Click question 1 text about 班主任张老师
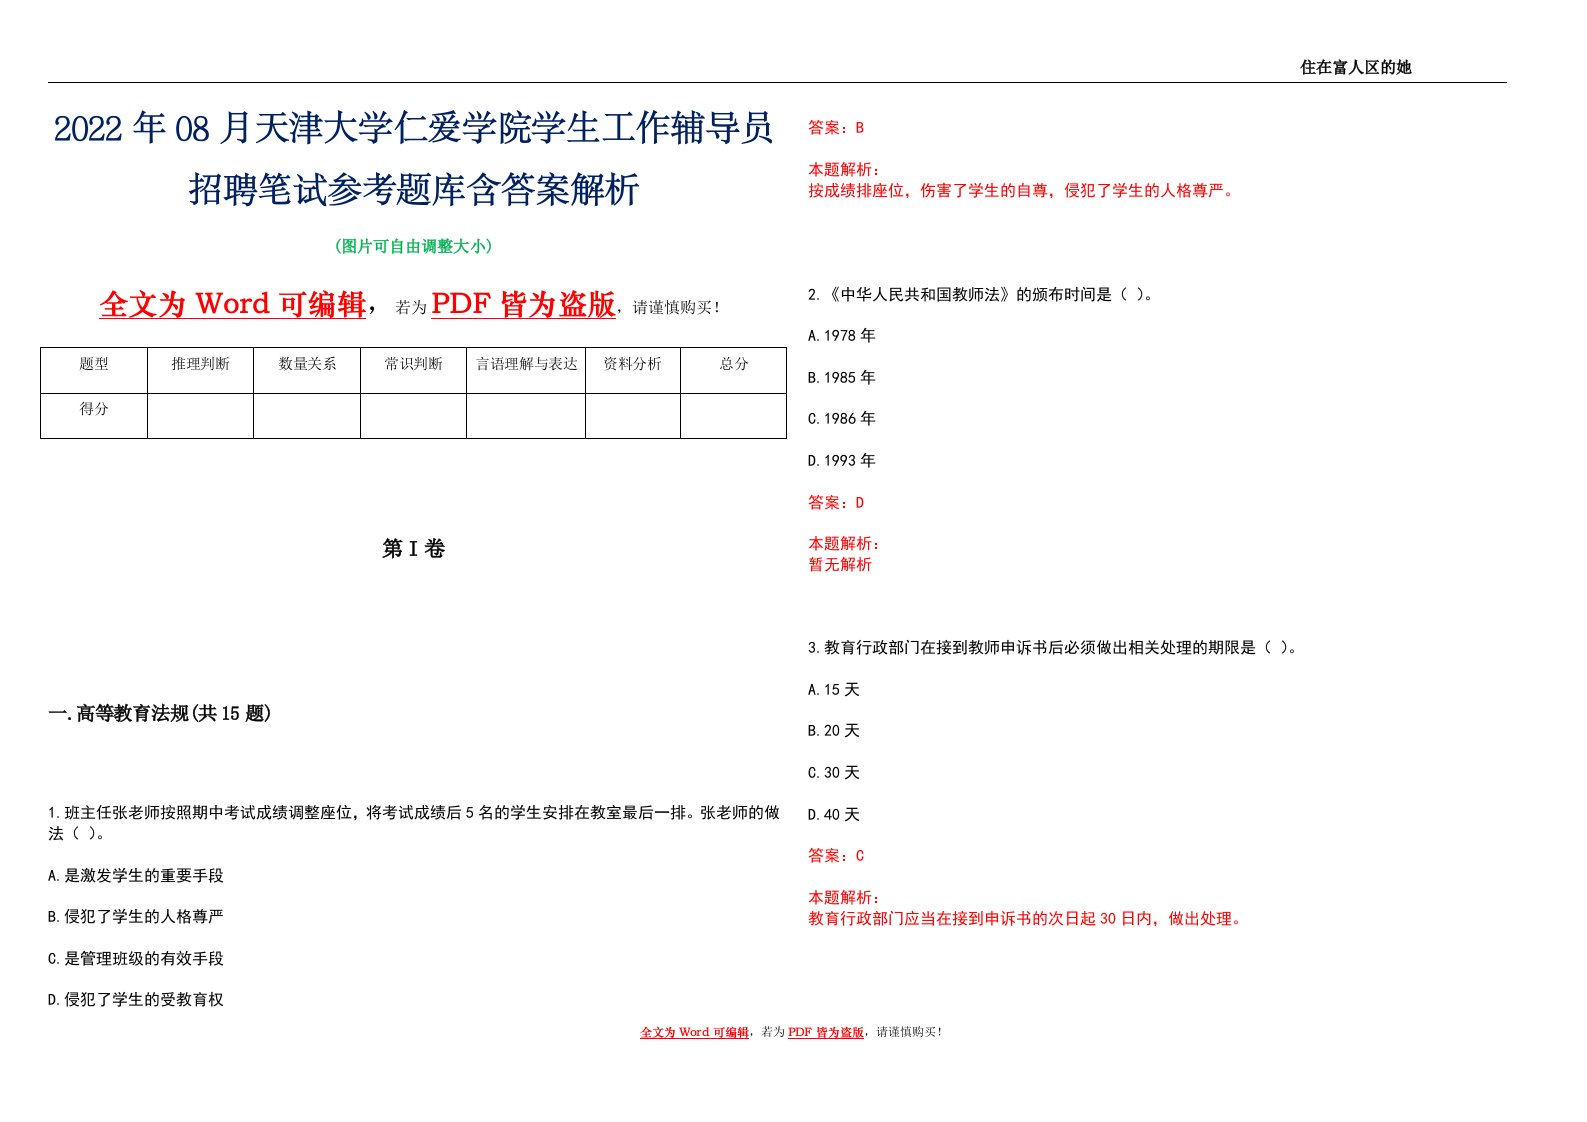The image size is (1587, 1122). pyautogui.click(x=414, y=823)
